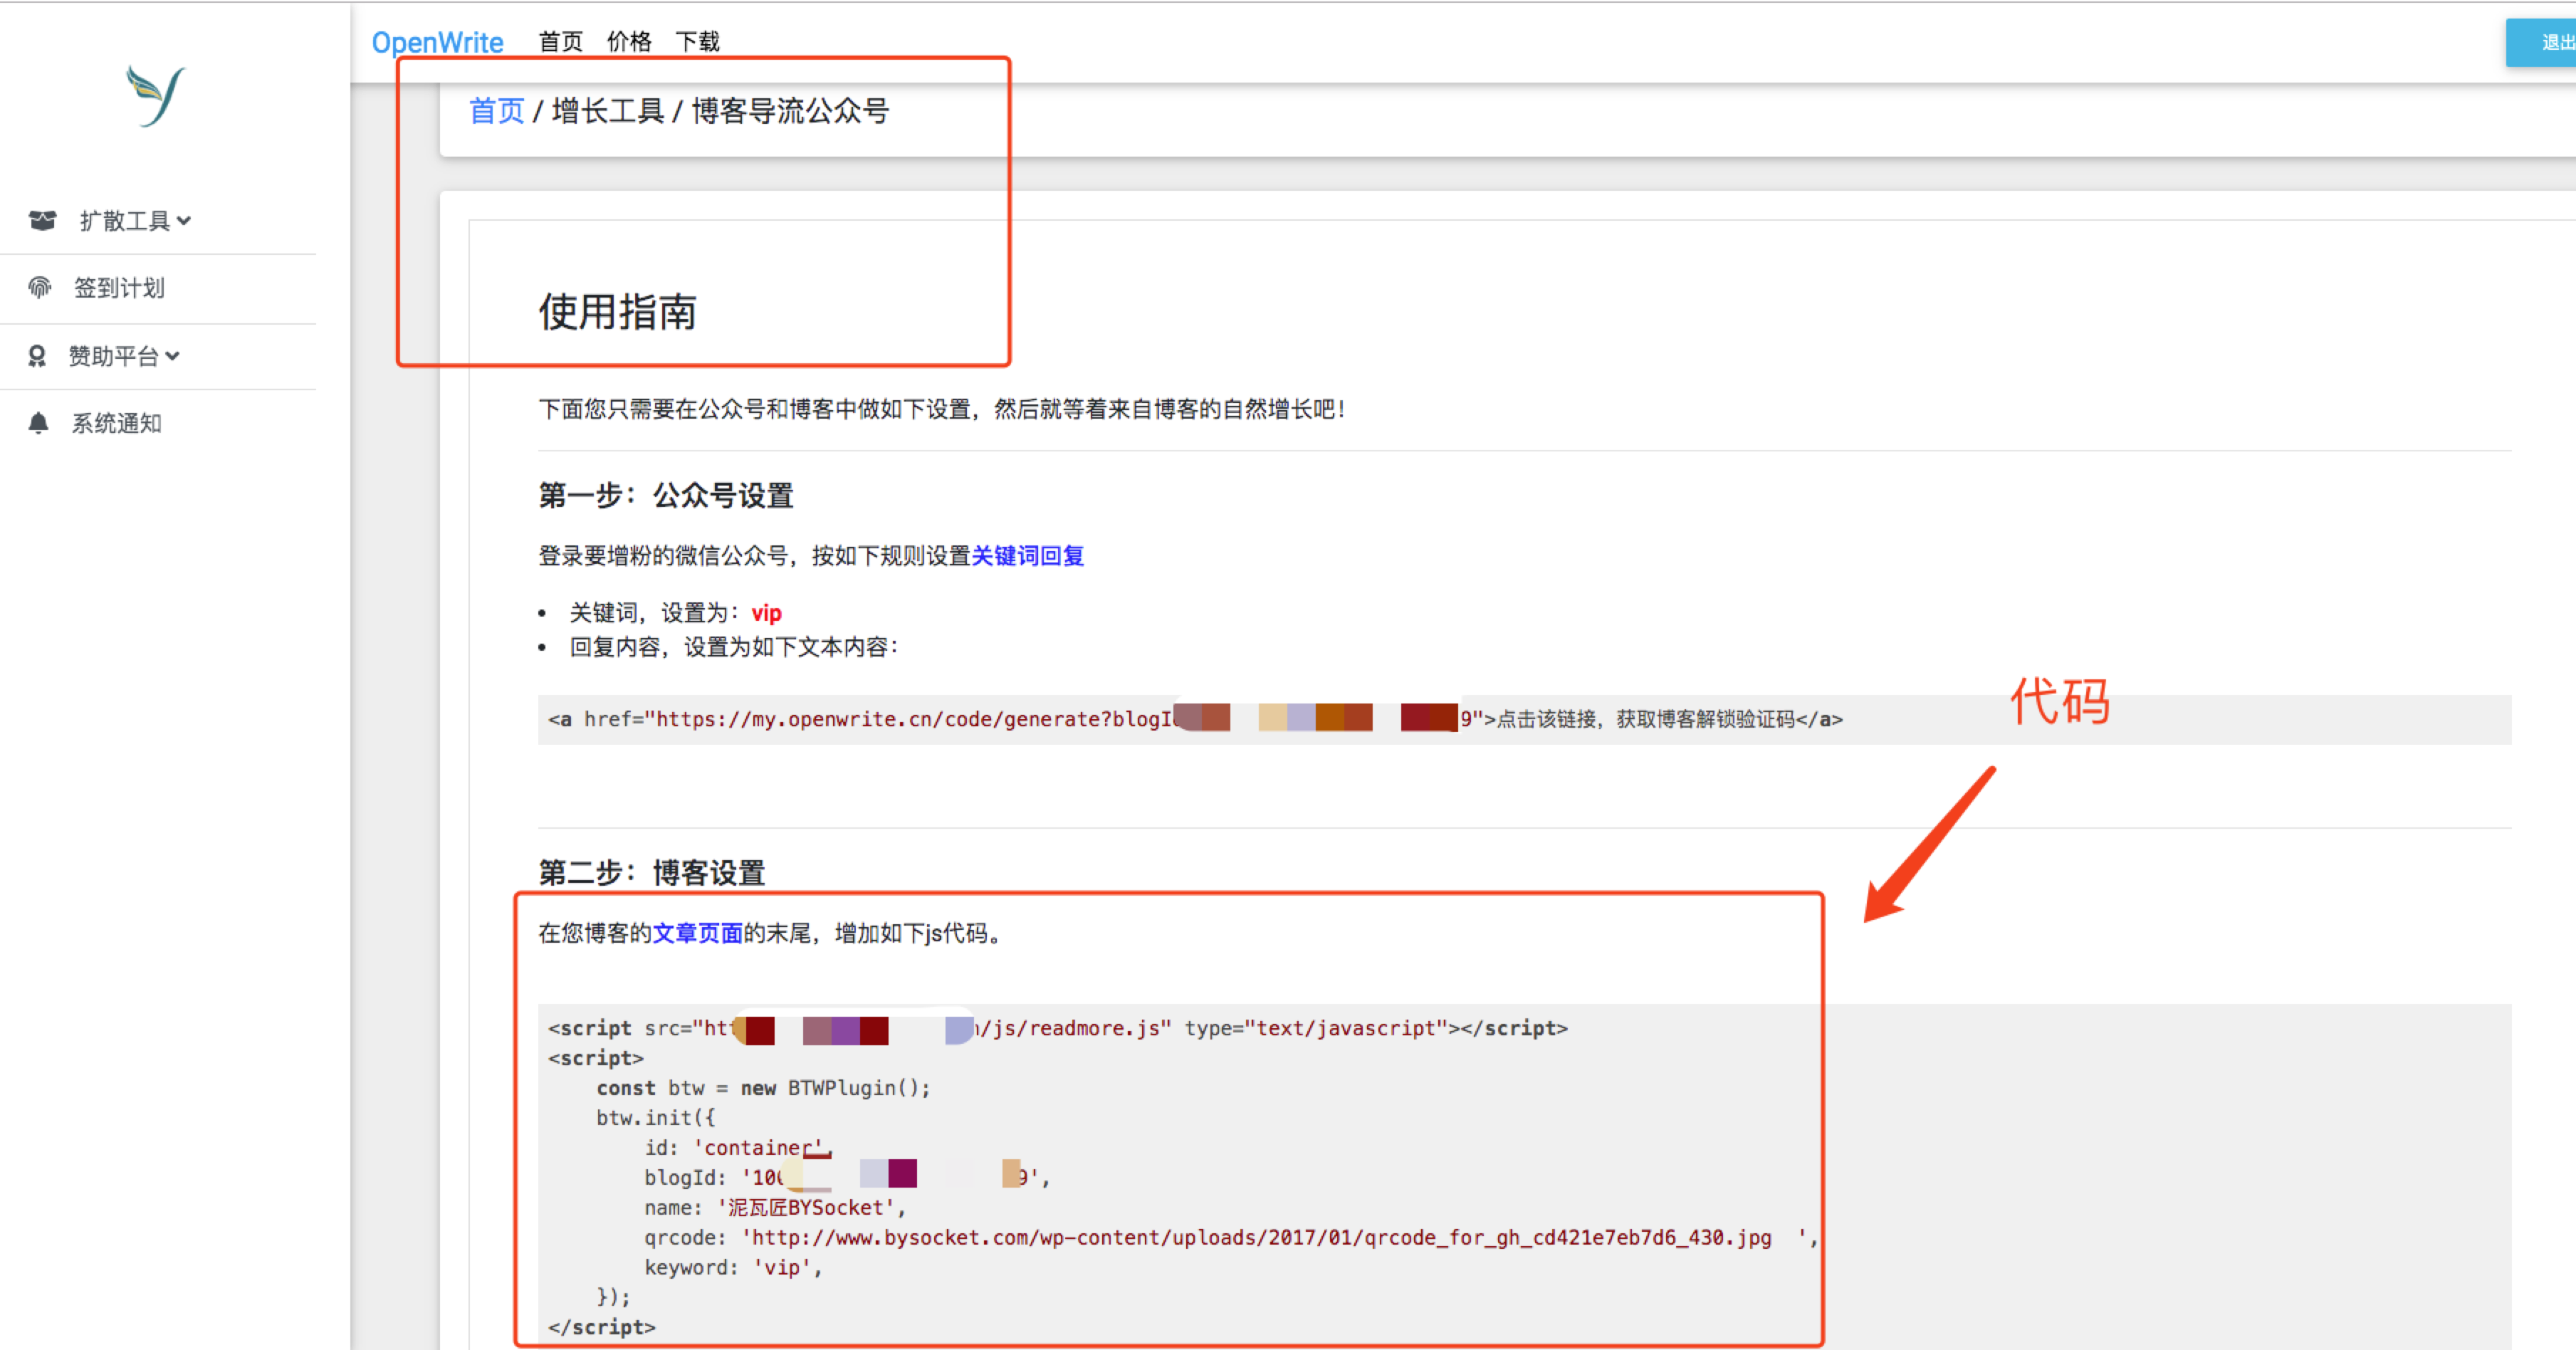Click the fingerprint icon beside 签到计划
The image size is (2576, 1350).
[x=40, y=288]
